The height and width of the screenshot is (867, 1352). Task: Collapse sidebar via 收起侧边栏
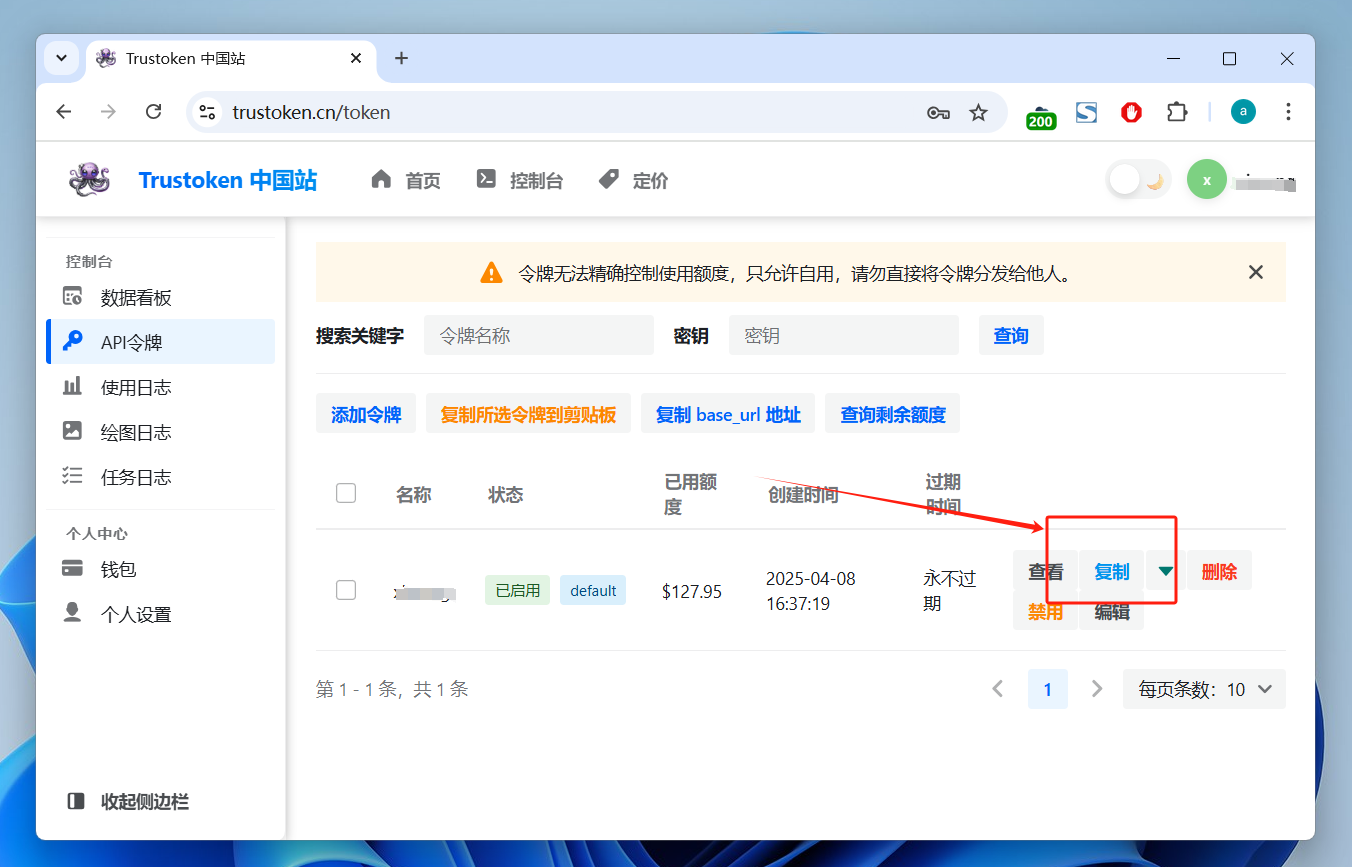coord(127,801)
